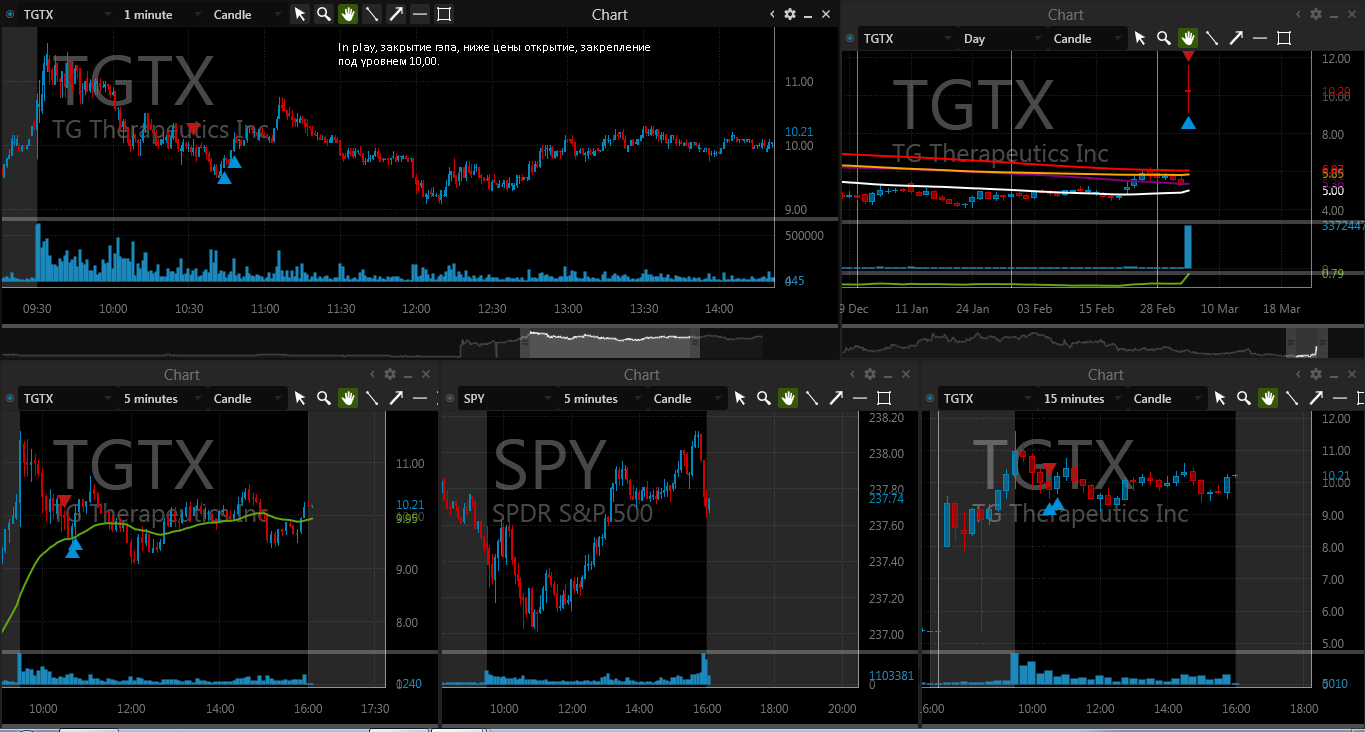This screenshot has height=732, width=1365.
Task: Select the pointer tool in the 1 minute chart
Action: pyautogui.click(x=300, y=14)
